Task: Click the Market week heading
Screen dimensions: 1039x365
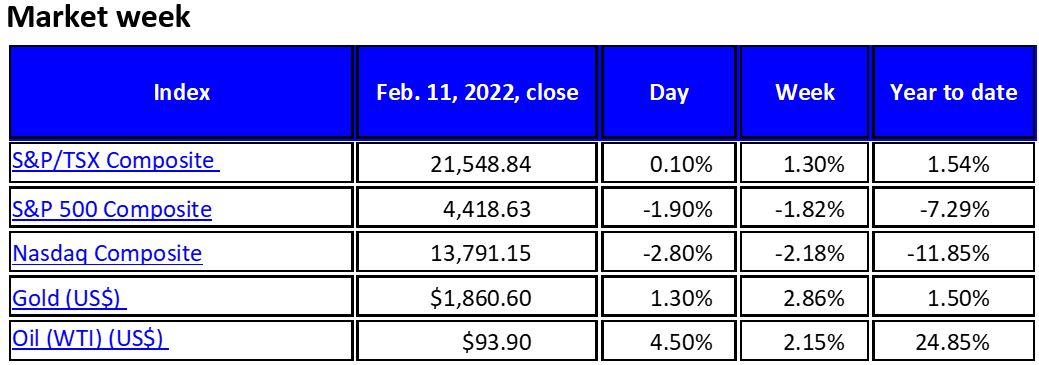Action: (x=99, y=17)
